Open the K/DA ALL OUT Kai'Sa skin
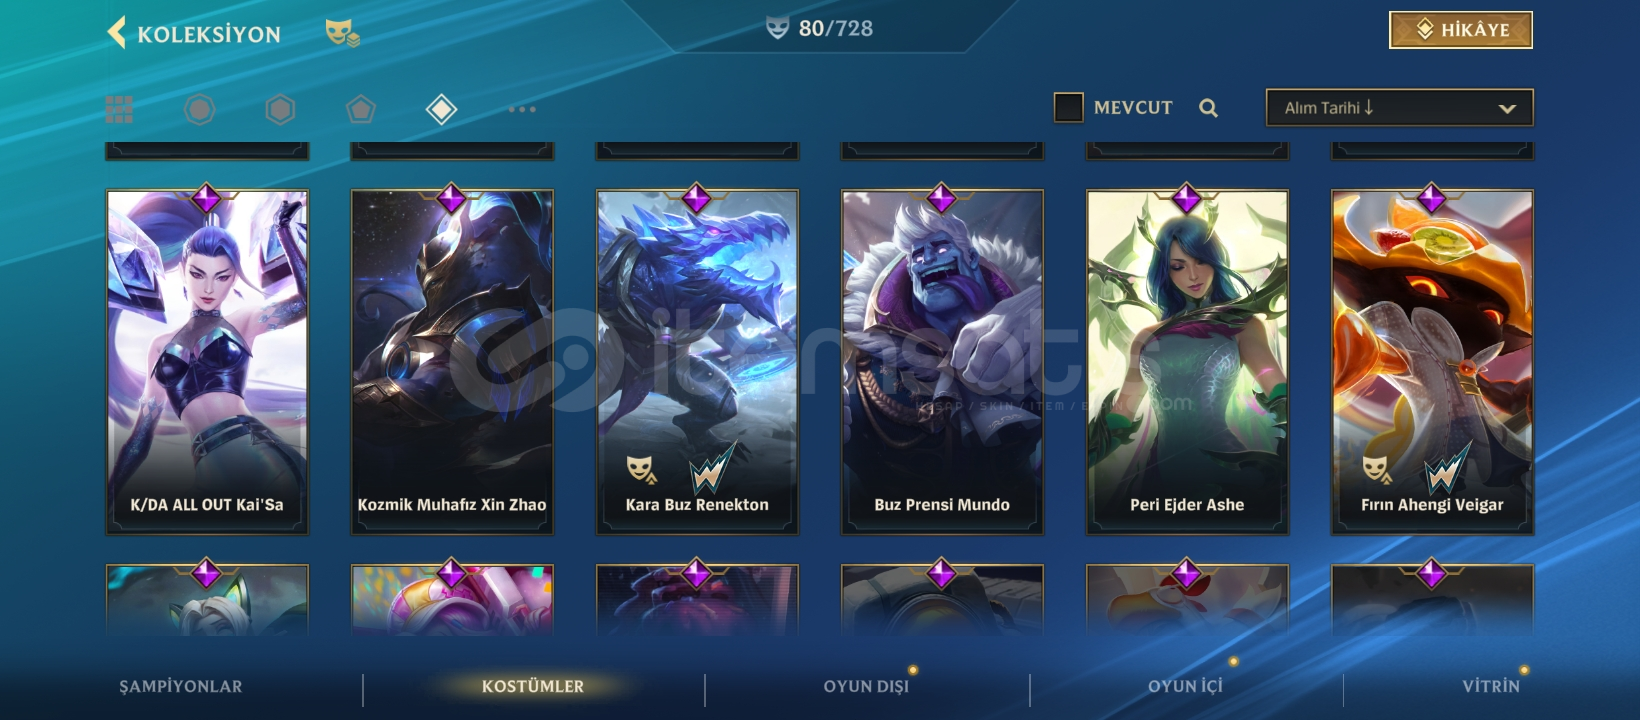This screenshot has width=1640, height=720. point(207,361)
